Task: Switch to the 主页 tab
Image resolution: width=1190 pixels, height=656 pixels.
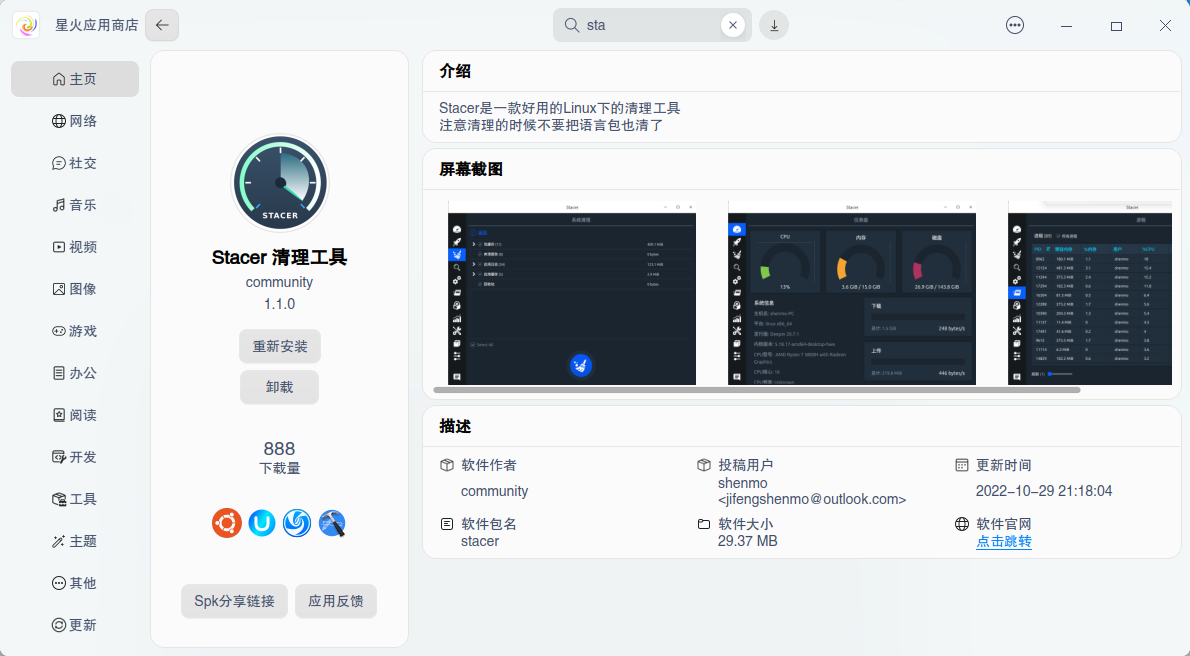Action: [75, 78]
